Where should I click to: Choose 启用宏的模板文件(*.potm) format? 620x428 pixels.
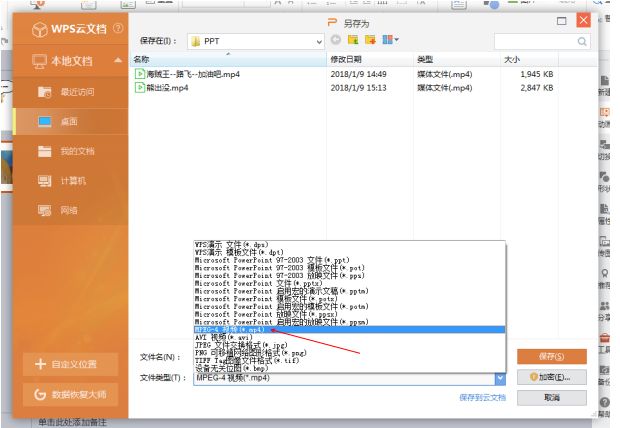tap(350, 306)
